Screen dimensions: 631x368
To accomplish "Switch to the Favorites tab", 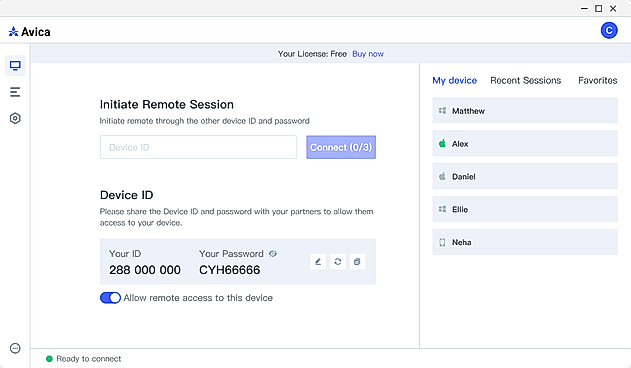I will (x=598, y=81).
